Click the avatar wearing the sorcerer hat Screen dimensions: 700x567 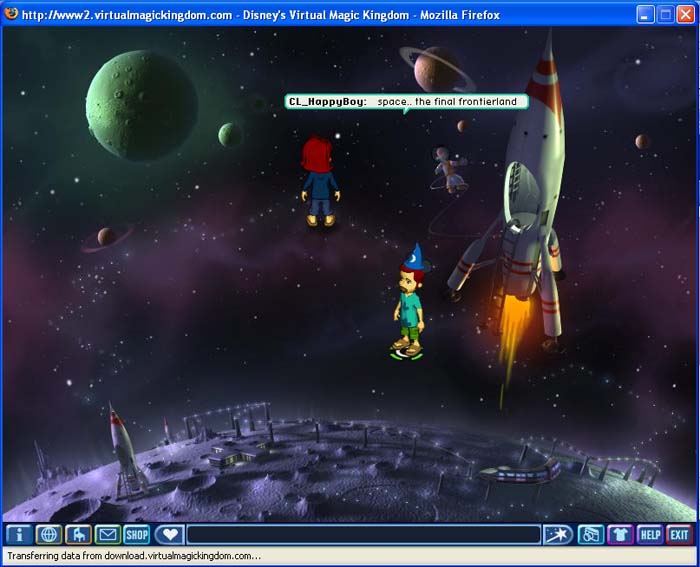tap(409, 302)
